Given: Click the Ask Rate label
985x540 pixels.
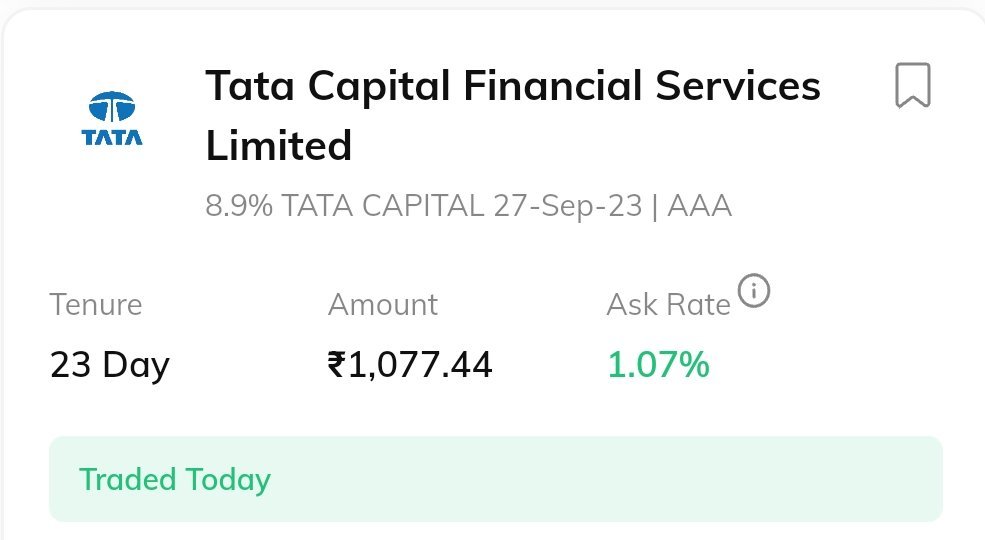Looking at the screenshot, I should pyautogui.click(x=668, y=304).
